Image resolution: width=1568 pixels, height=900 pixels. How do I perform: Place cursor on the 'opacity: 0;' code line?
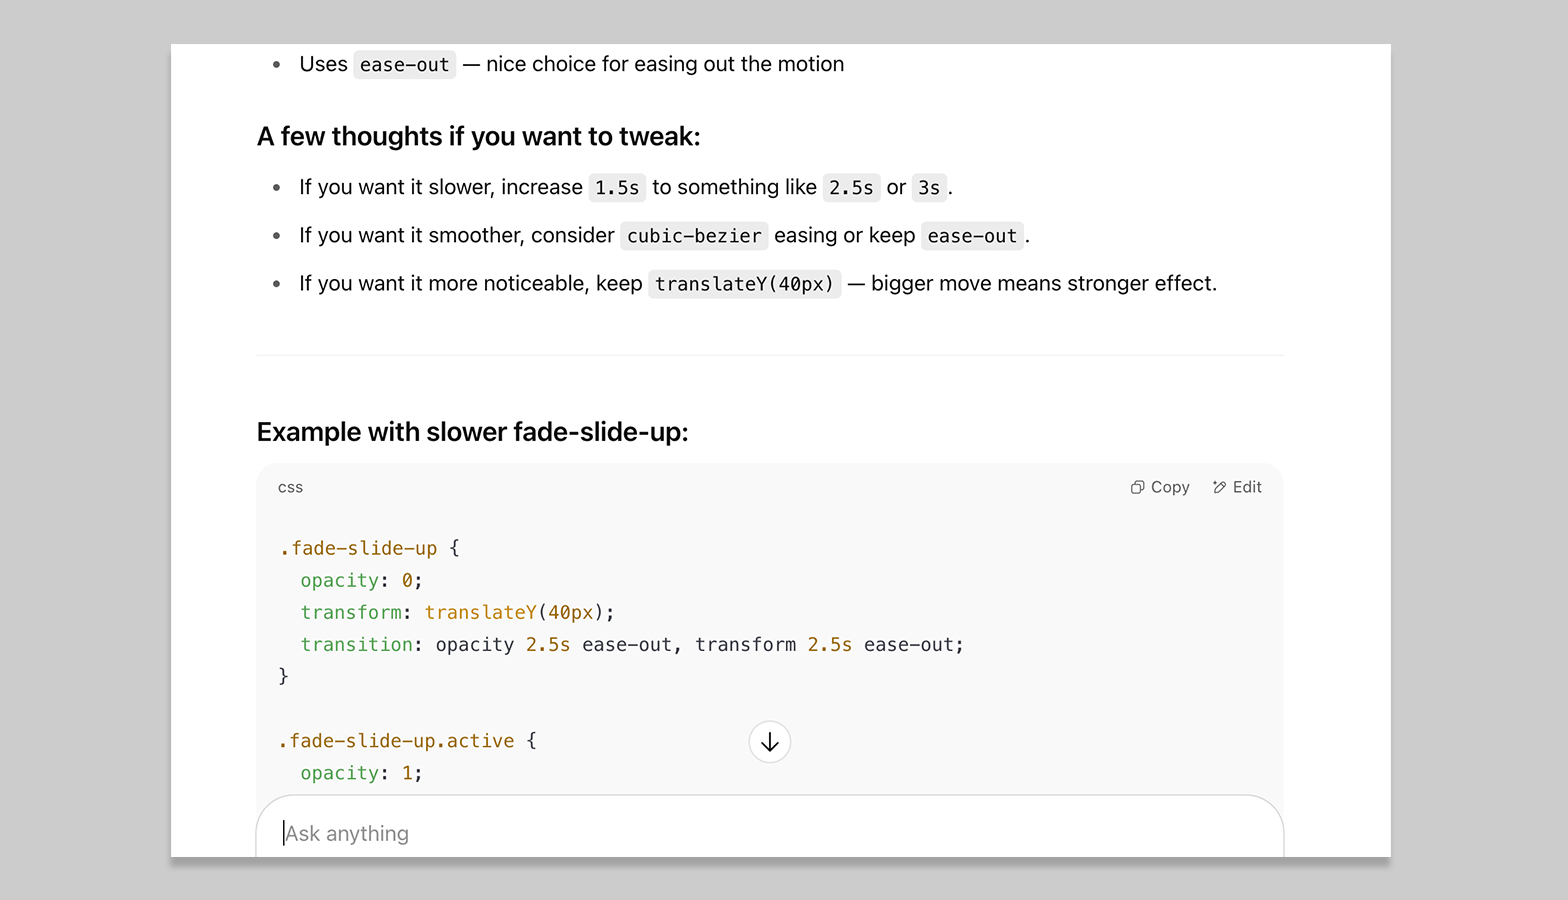[361, 580]
